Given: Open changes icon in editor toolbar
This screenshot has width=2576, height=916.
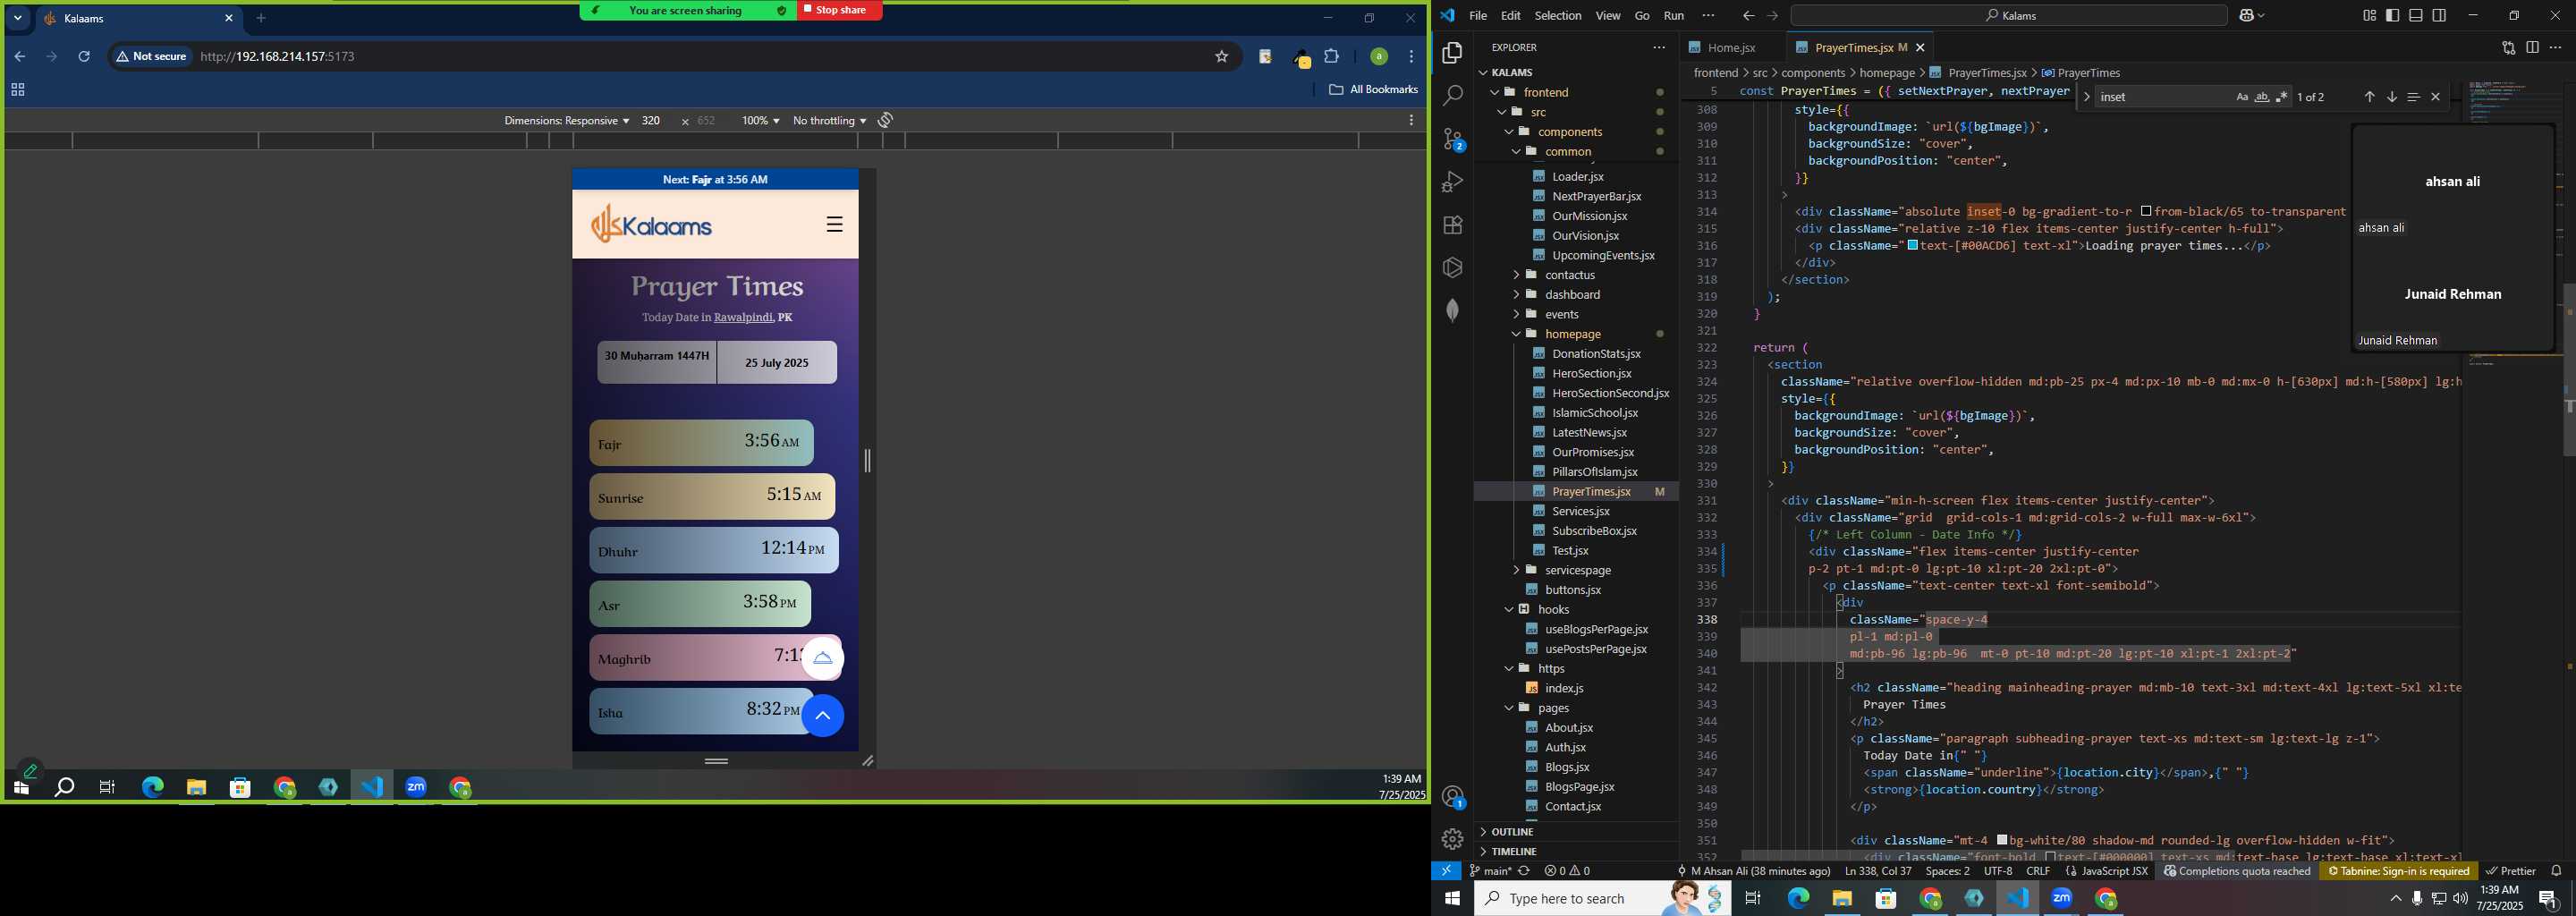Looking at the screenshot, I should (2508, 47).
